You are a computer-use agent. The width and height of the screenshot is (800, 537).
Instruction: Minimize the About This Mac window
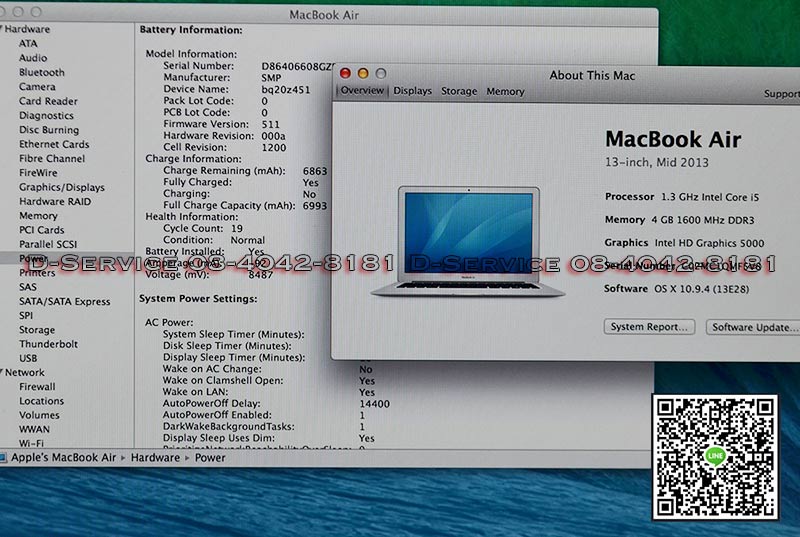(363, 73)
